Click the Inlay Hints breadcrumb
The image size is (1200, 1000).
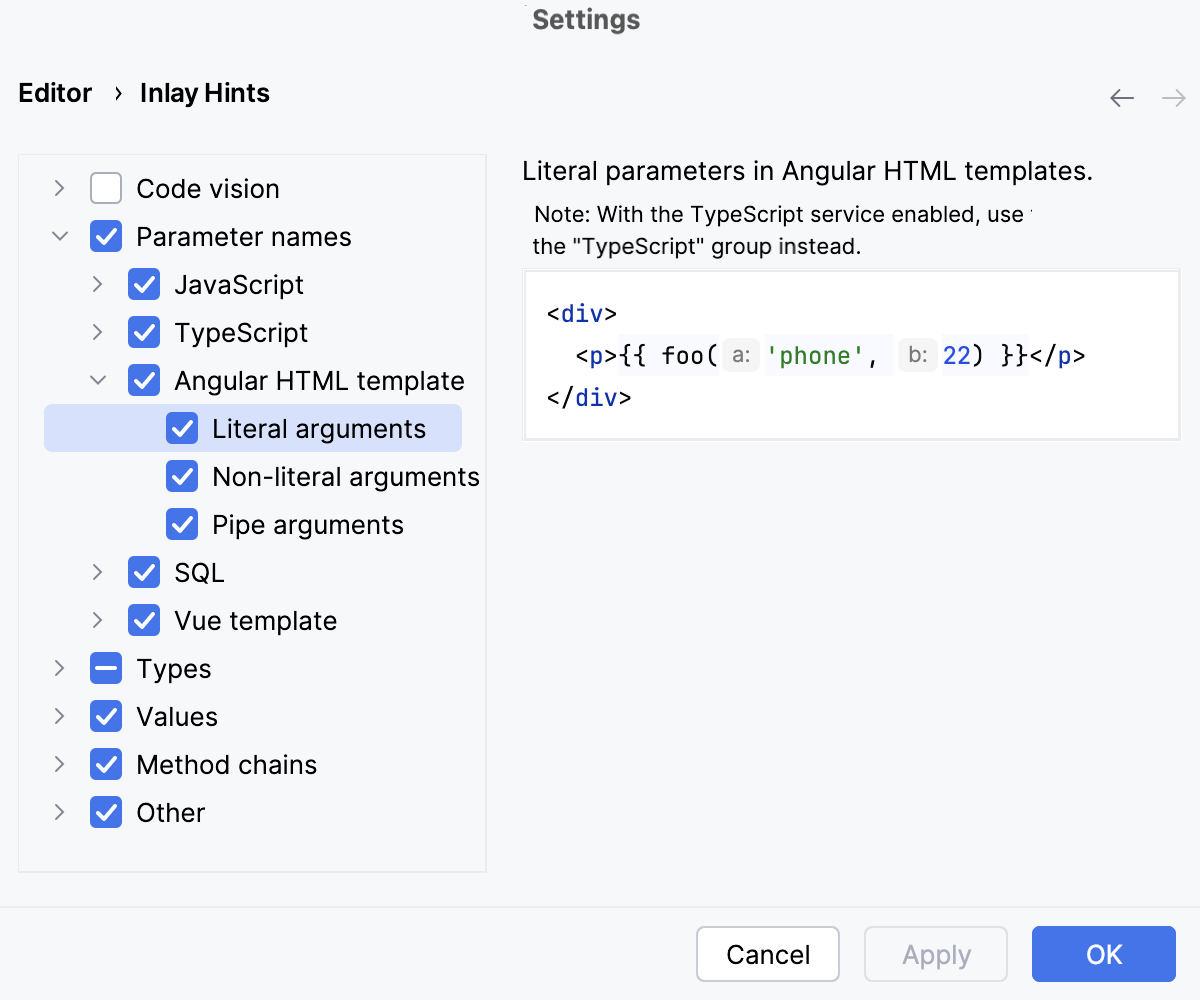tap(204, 93)
